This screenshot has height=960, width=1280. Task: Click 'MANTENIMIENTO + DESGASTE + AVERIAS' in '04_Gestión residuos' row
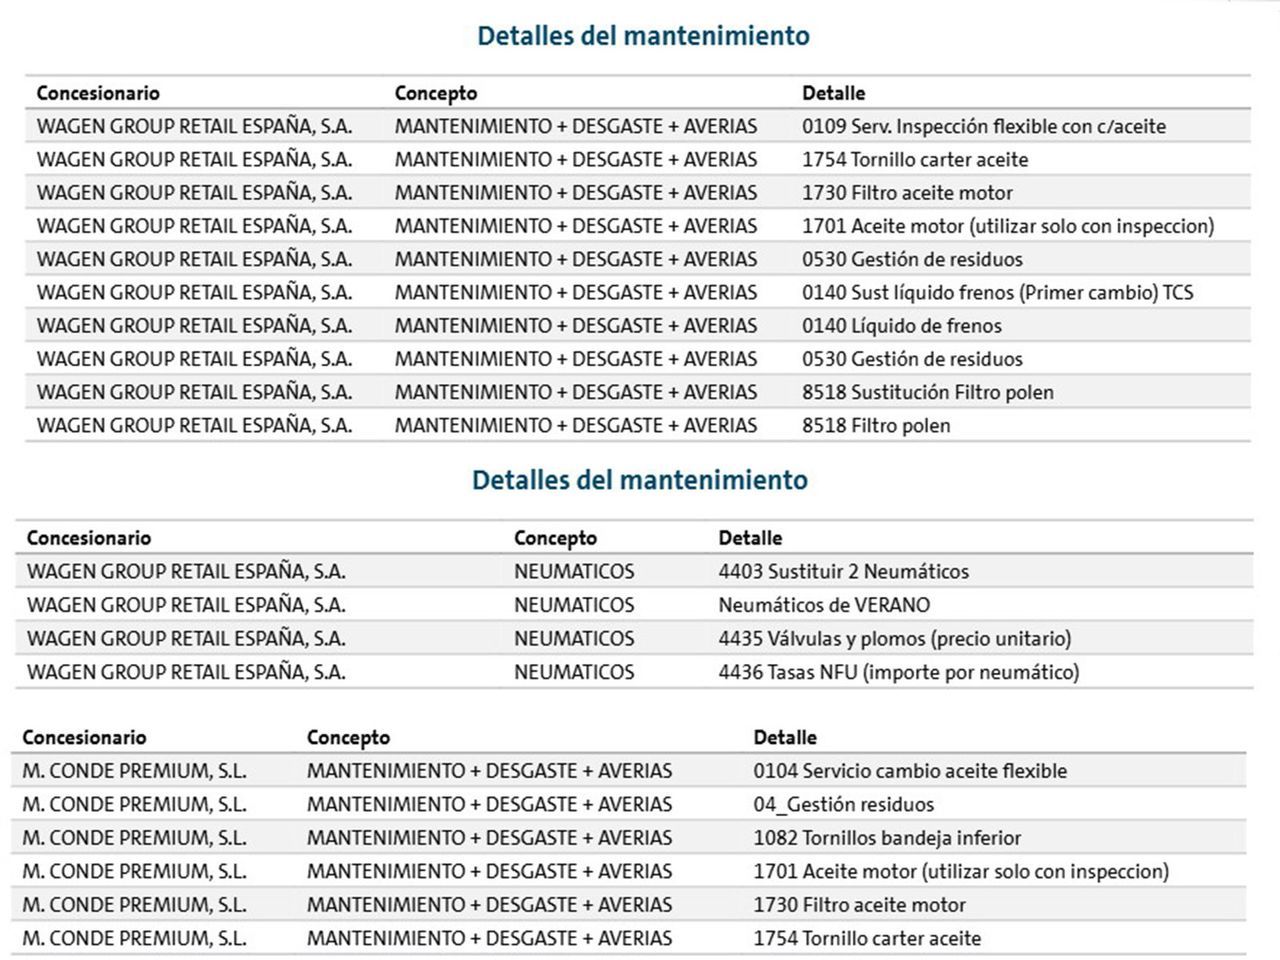click(x=489, y=804)
